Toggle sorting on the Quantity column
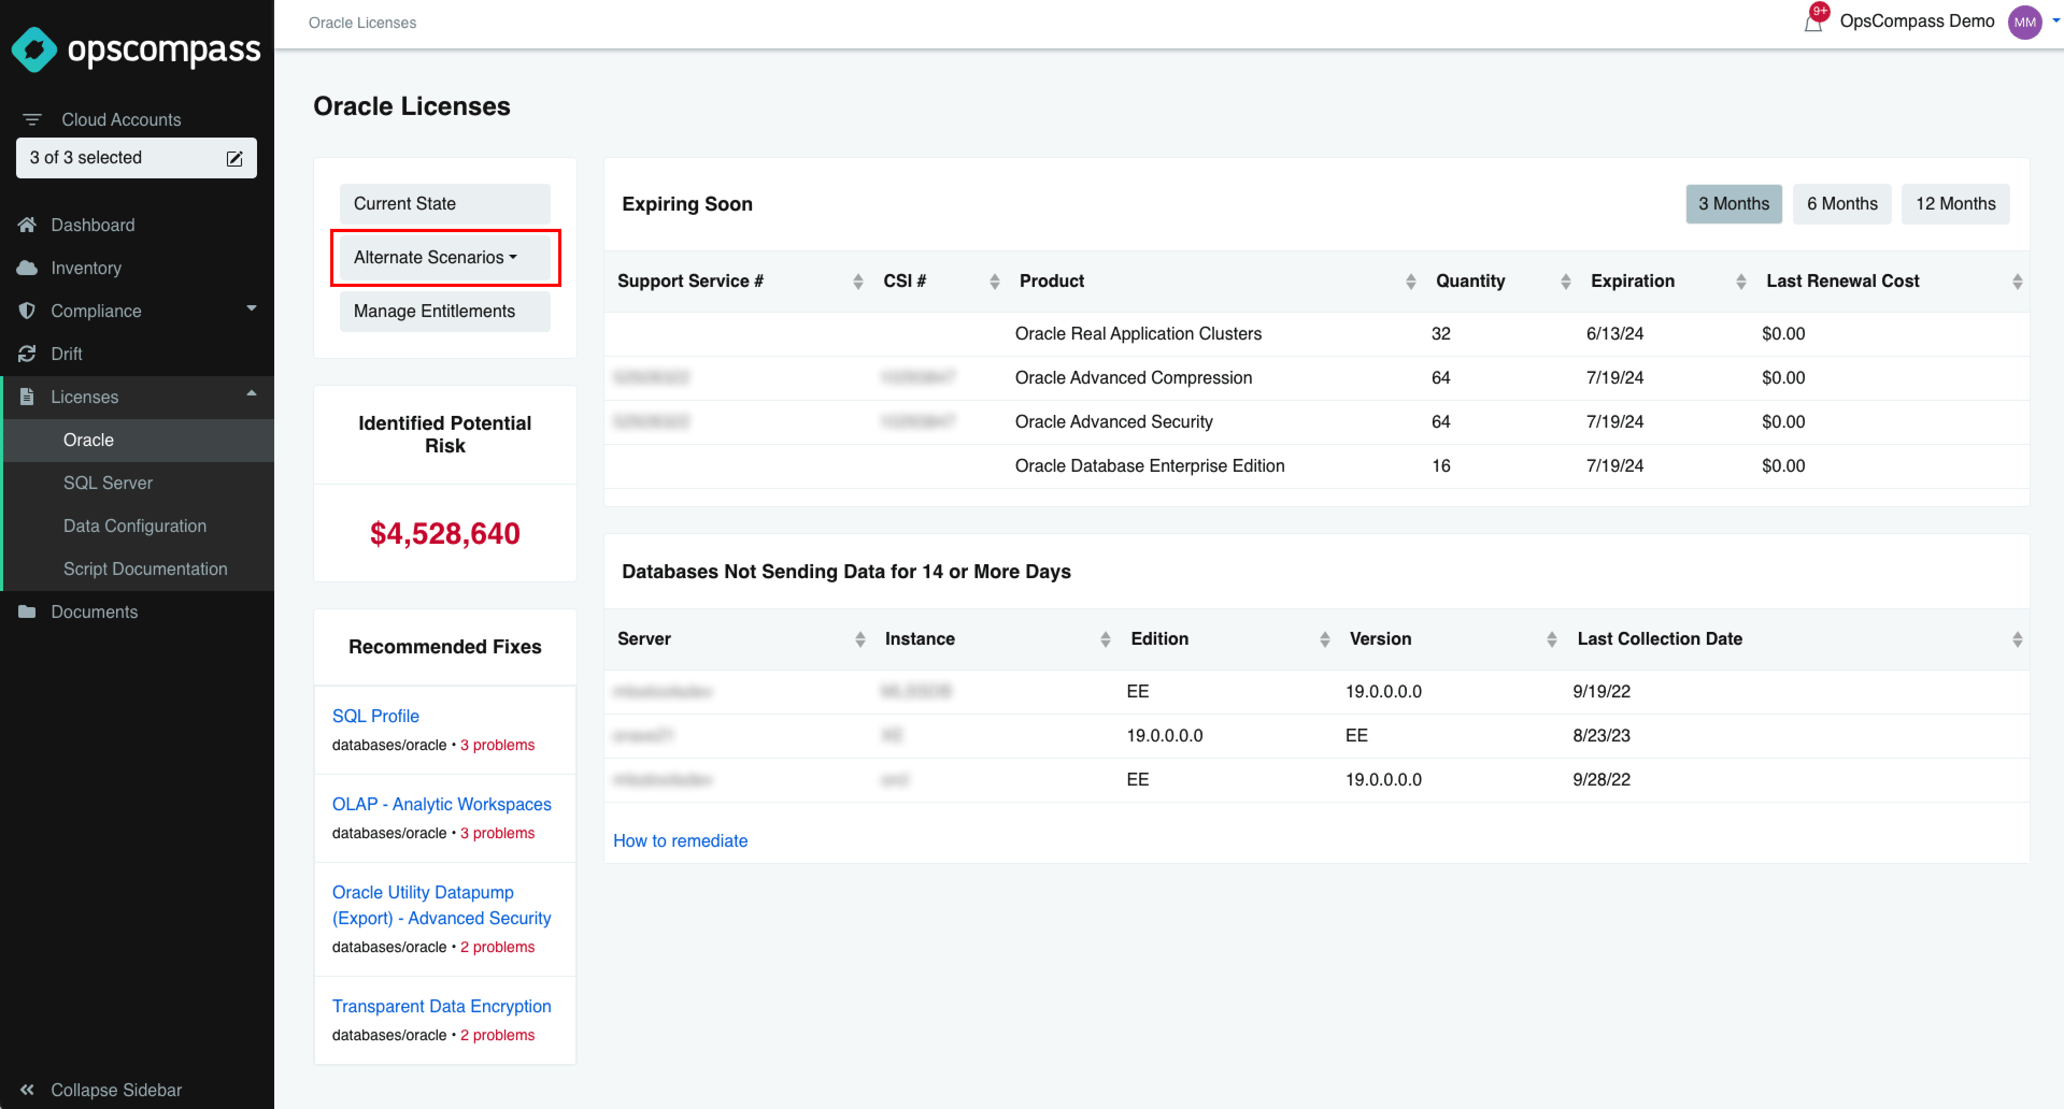This screenshot has height=1109, width=2064. coord(1565,281)
